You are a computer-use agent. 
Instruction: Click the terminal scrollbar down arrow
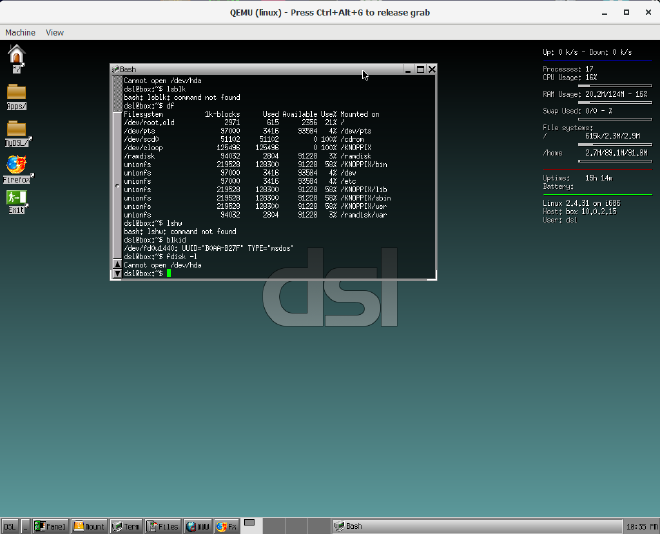(x=117, y=274)
